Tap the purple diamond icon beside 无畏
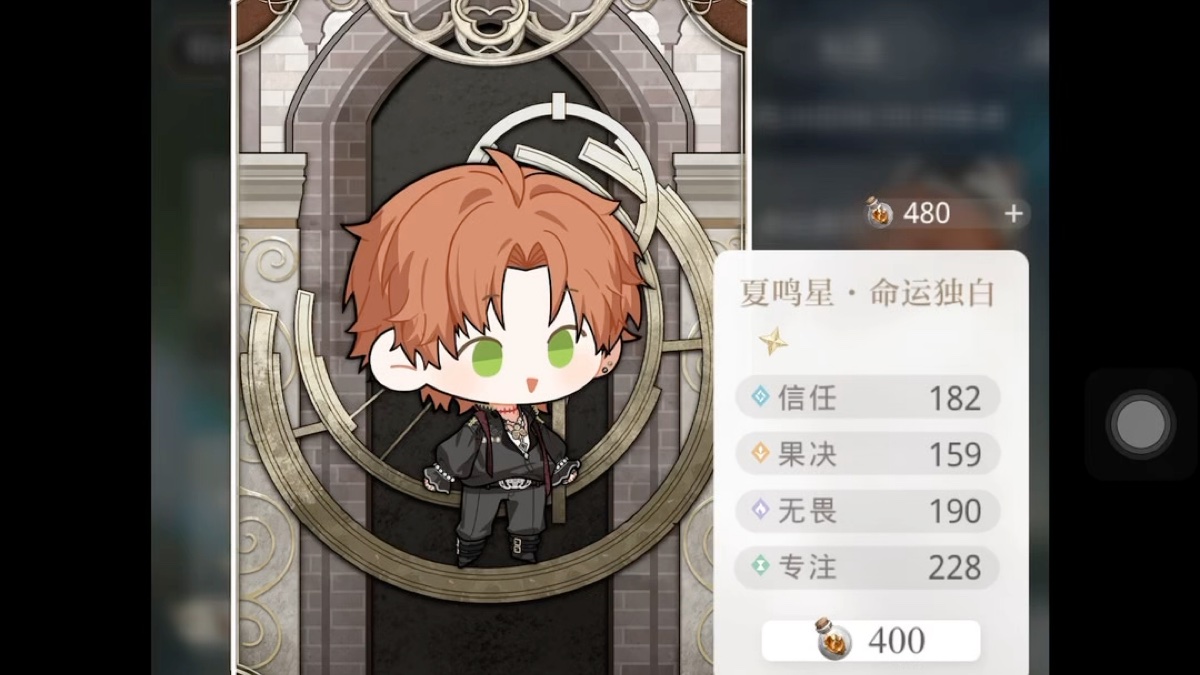The image size is (1200, 675). [x=760, y=510]
